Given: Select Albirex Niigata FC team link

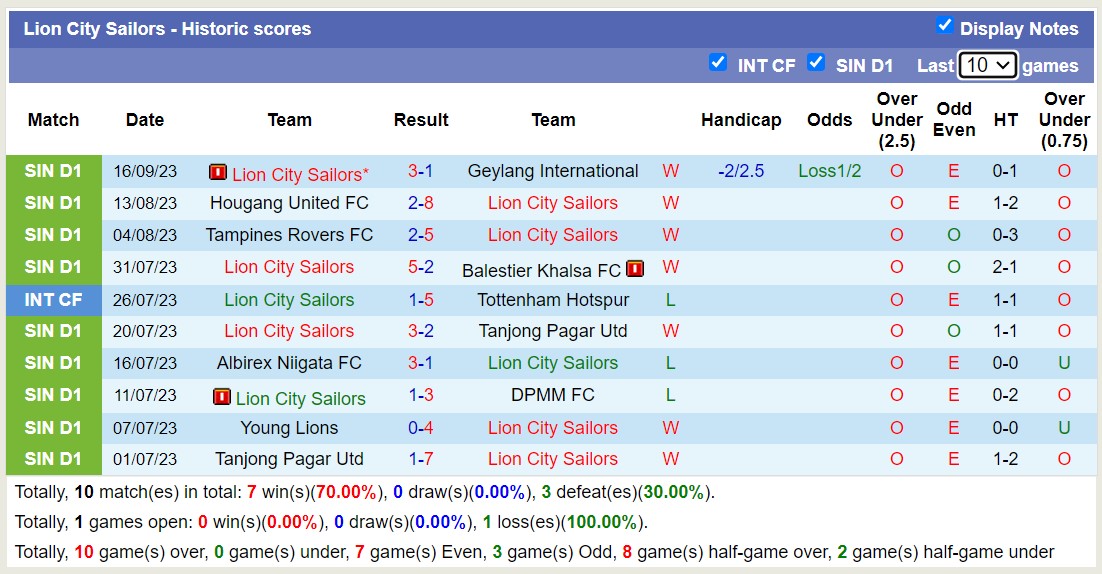Looking at the screenshot, I should pos(289,363).
